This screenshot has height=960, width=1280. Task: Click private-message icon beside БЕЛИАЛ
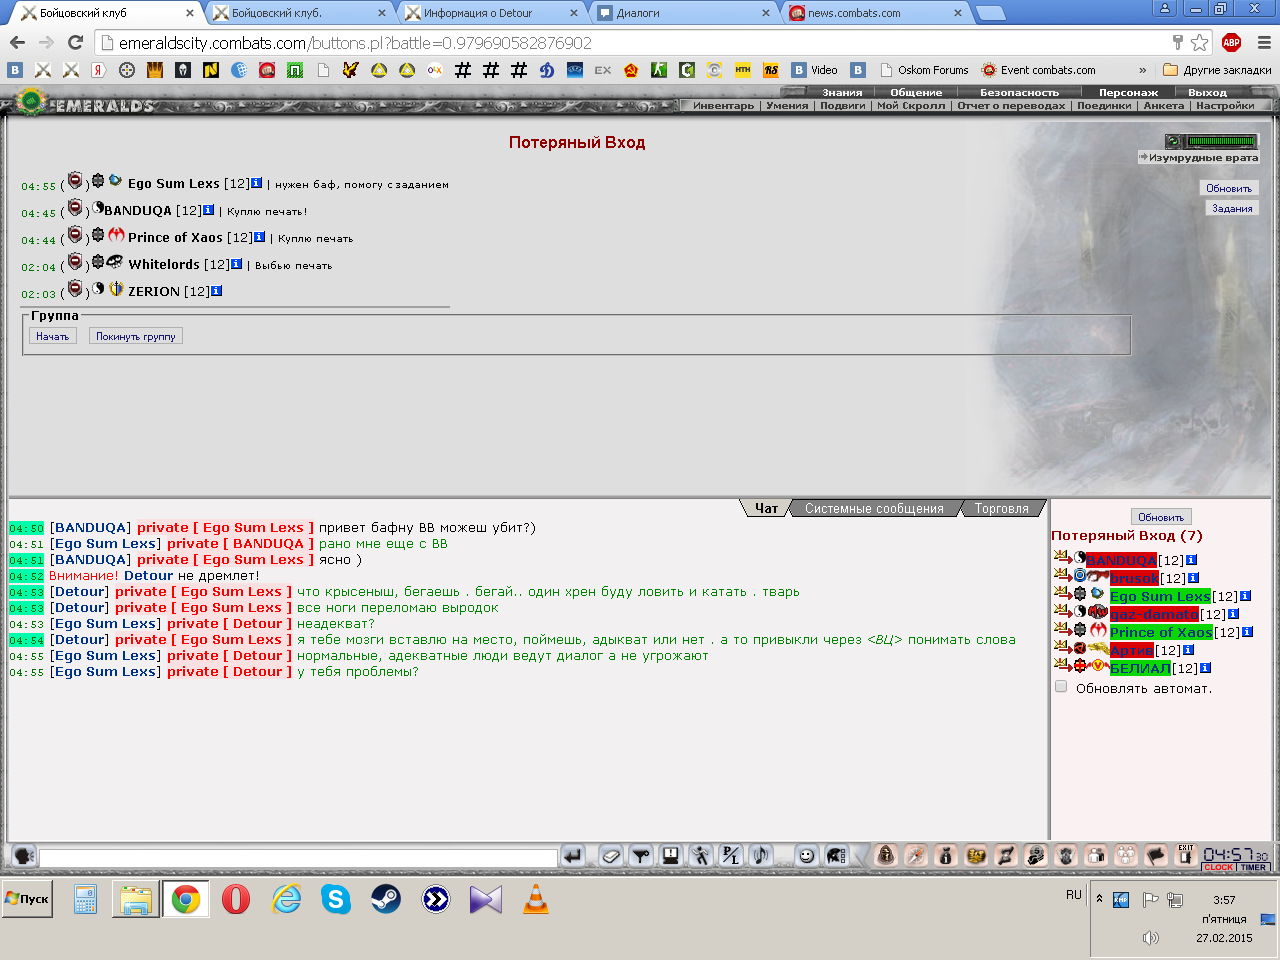click(1062, 665)
